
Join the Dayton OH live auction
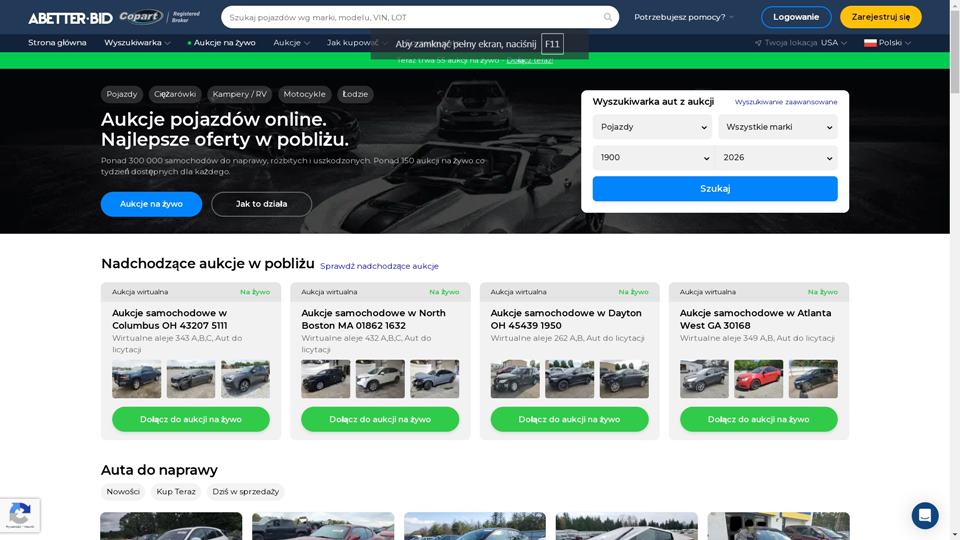[569, 419]
